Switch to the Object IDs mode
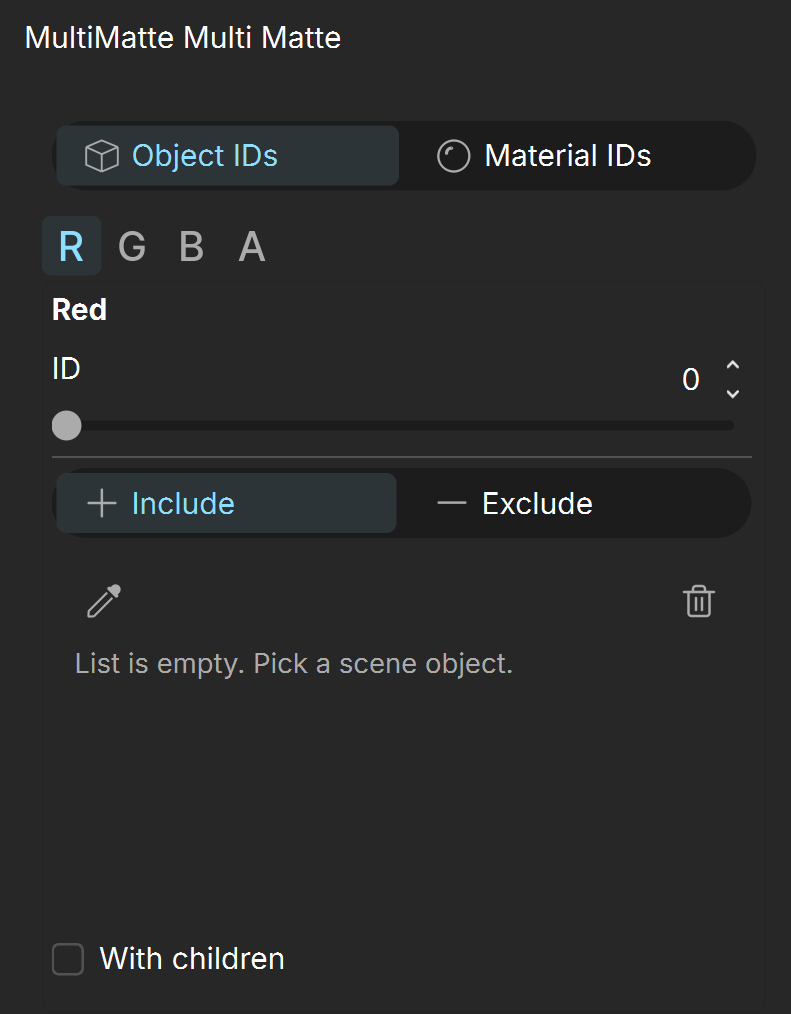 tap(228, 156)
